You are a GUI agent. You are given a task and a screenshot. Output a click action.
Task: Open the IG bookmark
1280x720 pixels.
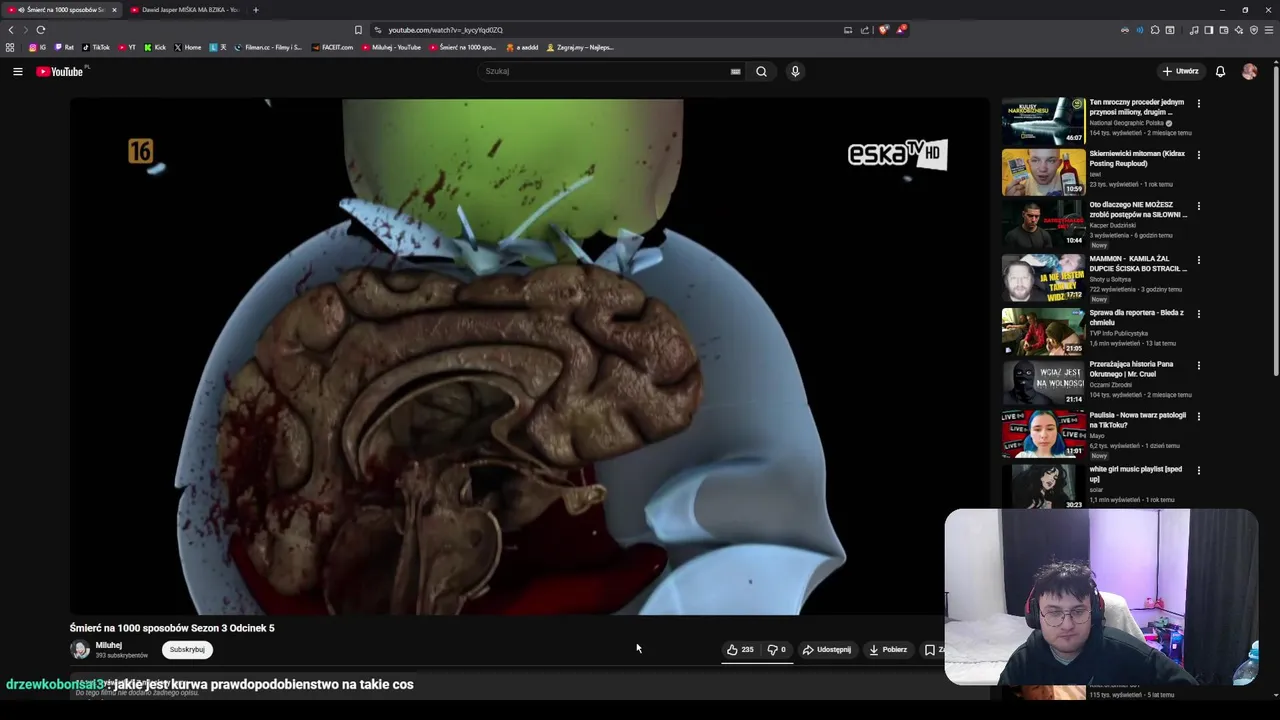pyautogui.click(x=38, y=47)
